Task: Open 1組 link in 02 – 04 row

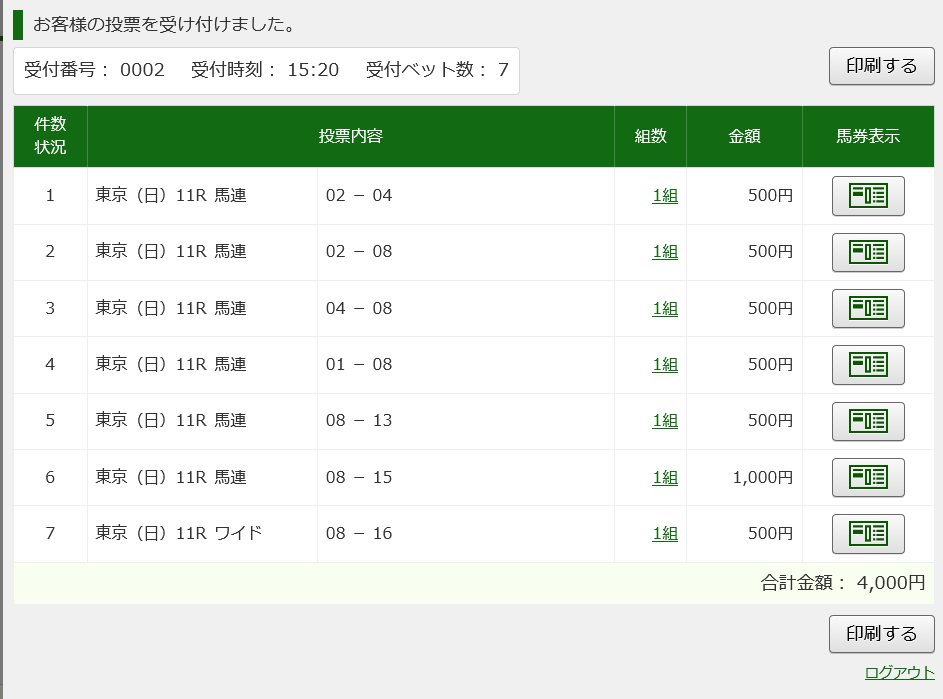Action: point(665,196)
